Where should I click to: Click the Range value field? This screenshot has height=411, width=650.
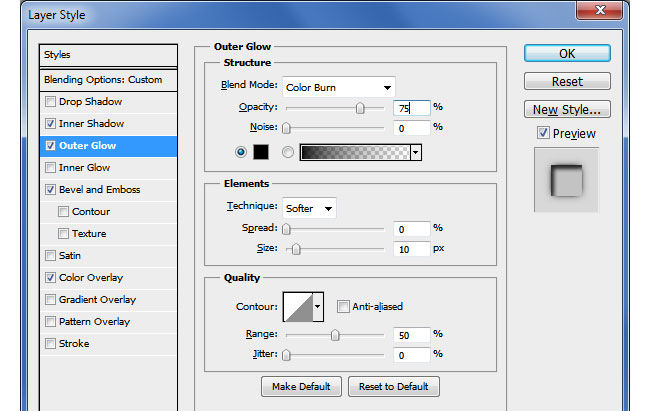point(412,335)
